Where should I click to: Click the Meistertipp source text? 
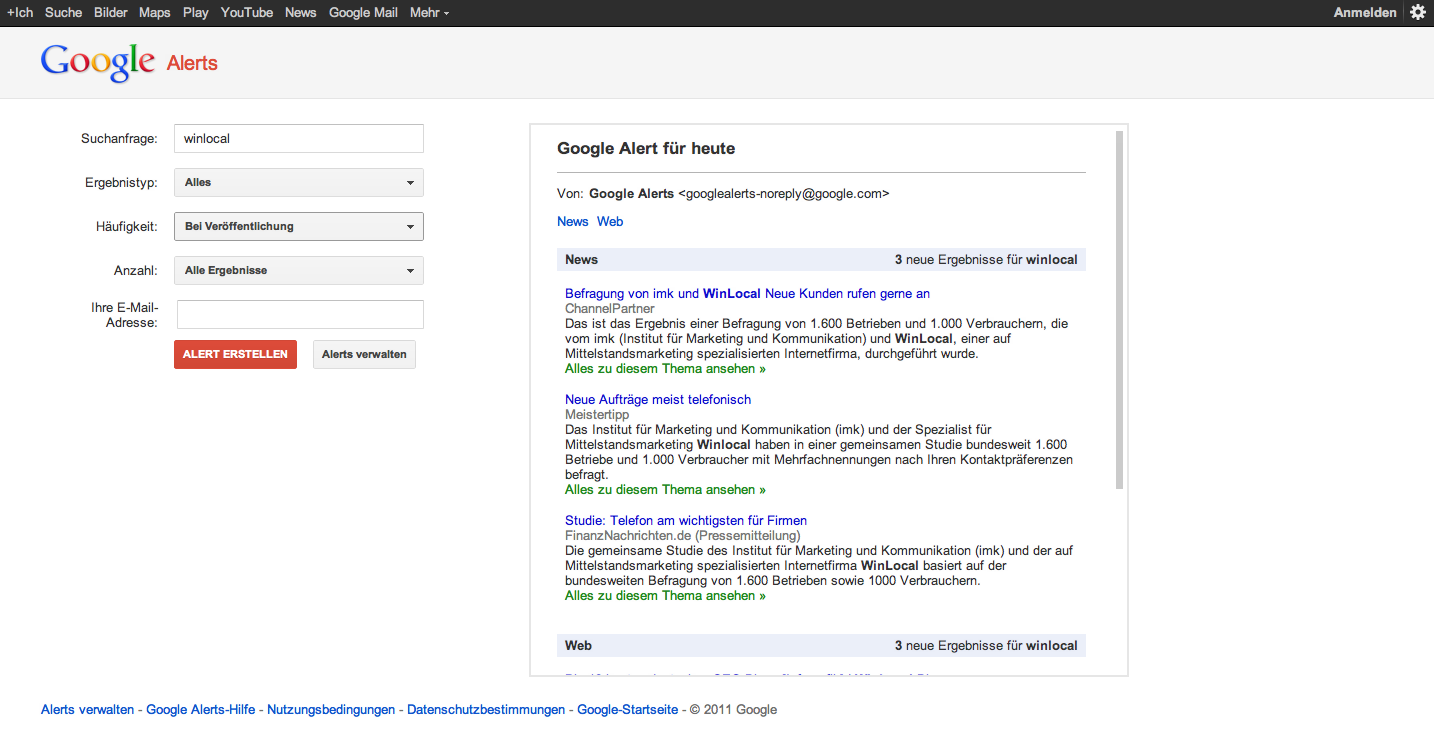(x=596, y=415)
